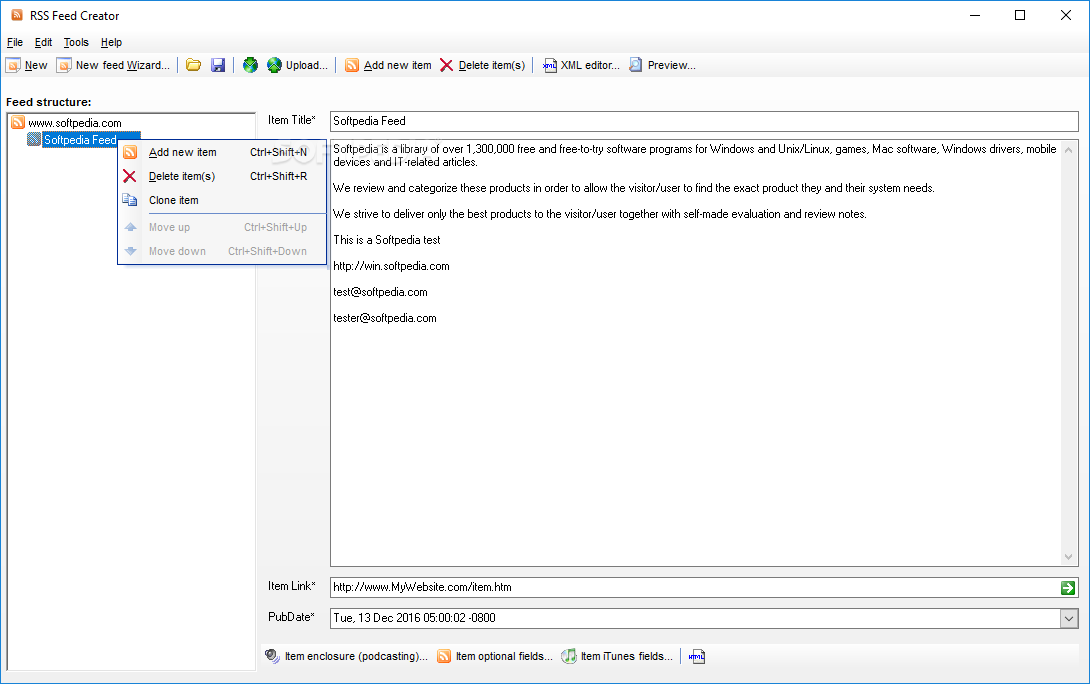Click Delete item(s) in the toolbar

coord(482,65)
